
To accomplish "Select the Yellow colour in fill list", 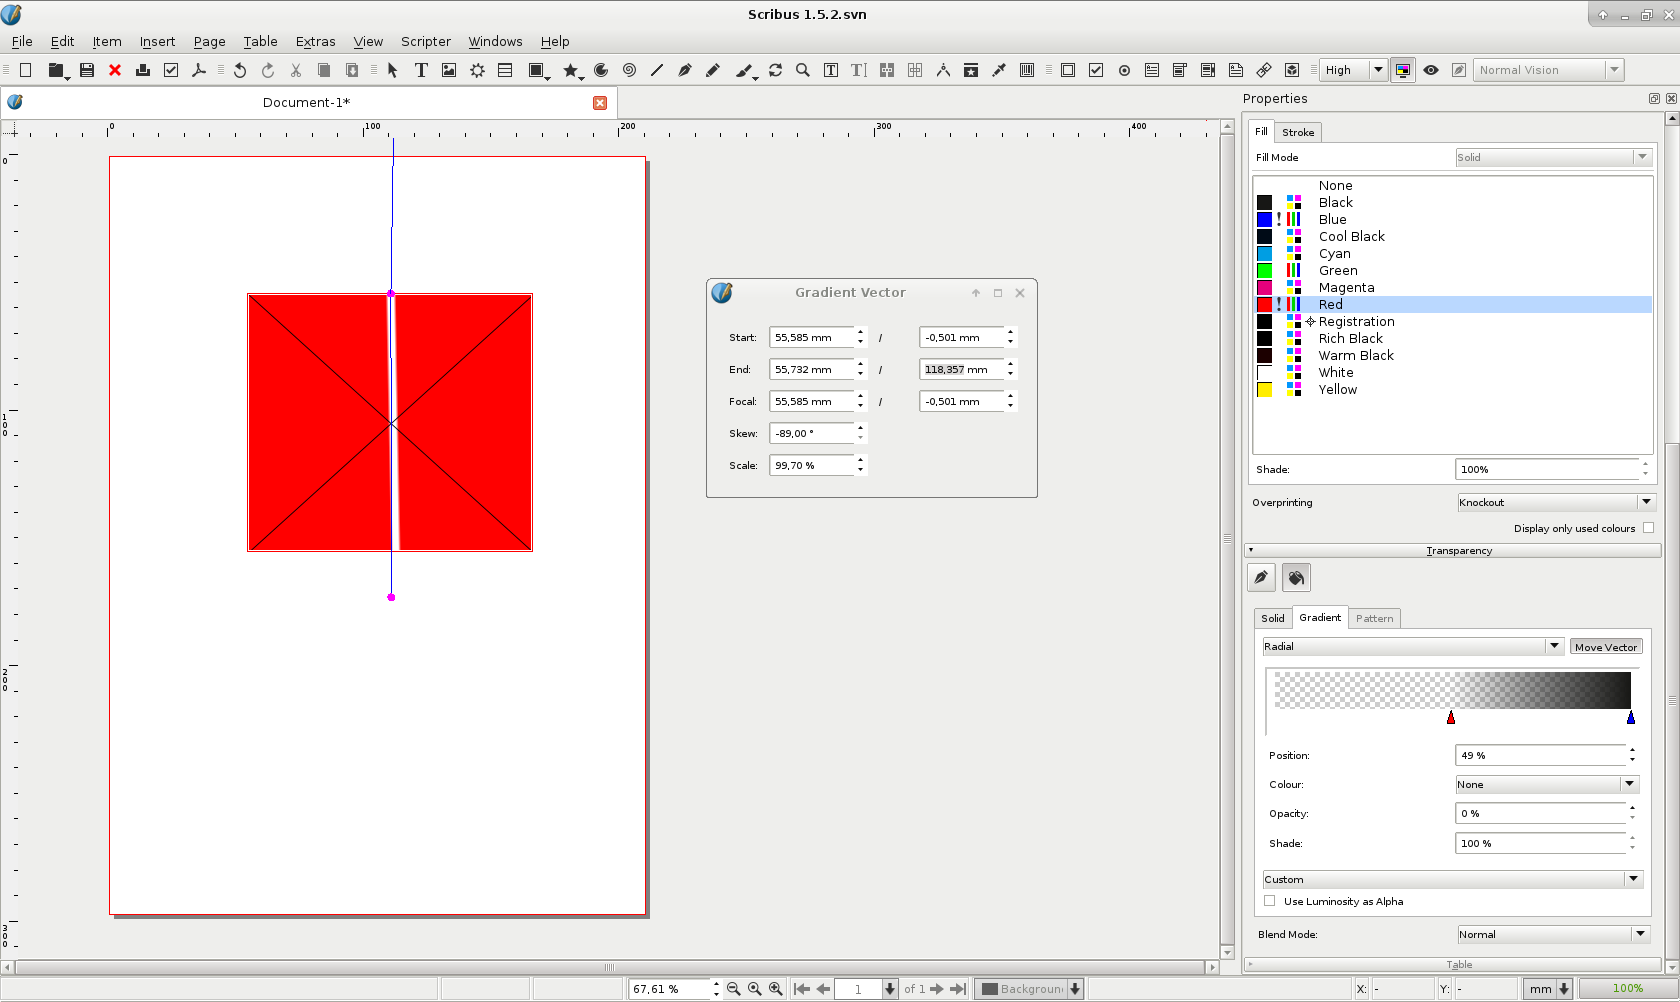I will click(1337, 389).
